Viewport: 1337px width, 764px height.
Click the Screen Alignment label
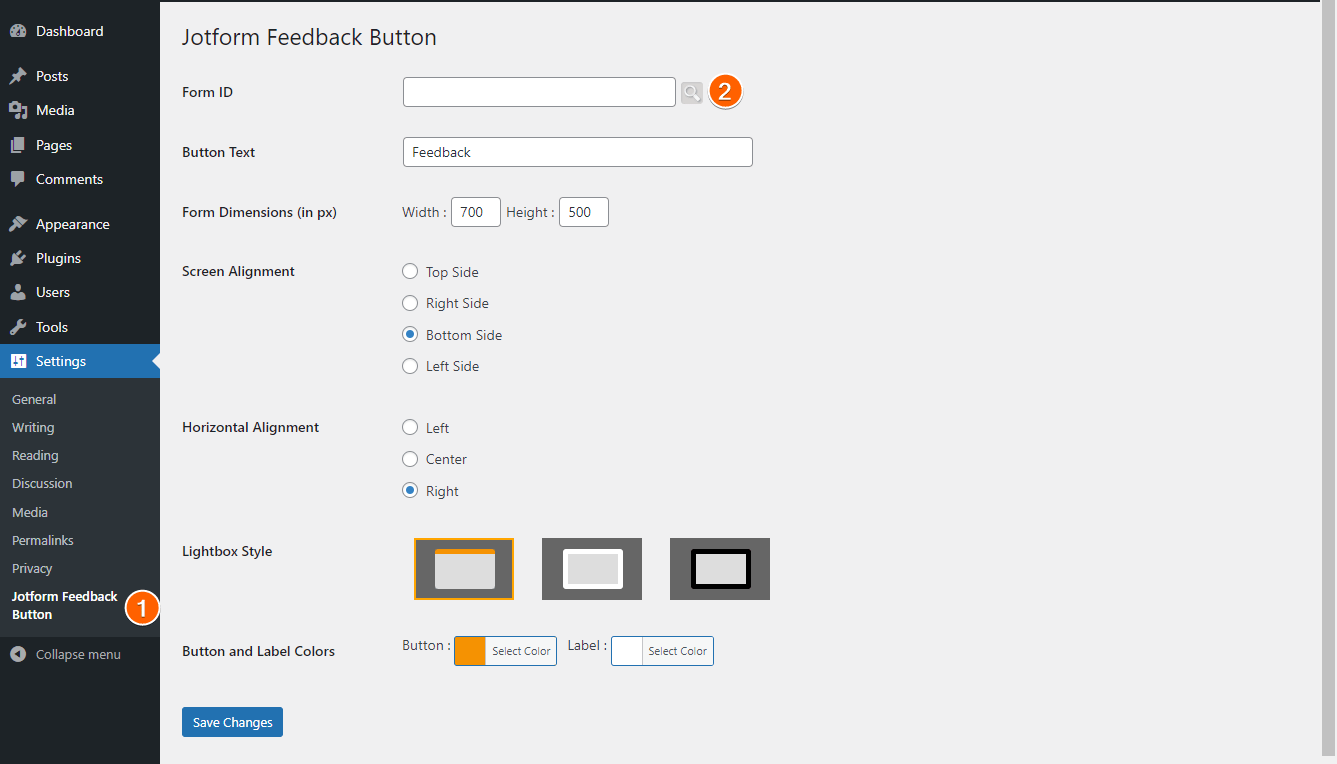click(238, 271)
